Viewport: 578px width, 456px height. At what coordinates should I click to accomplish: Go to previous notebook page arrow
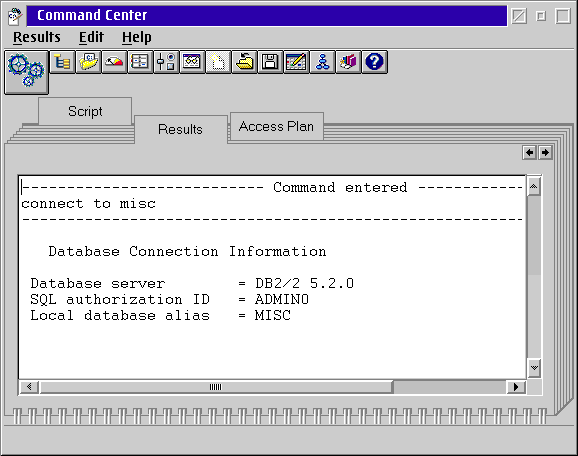530,152
